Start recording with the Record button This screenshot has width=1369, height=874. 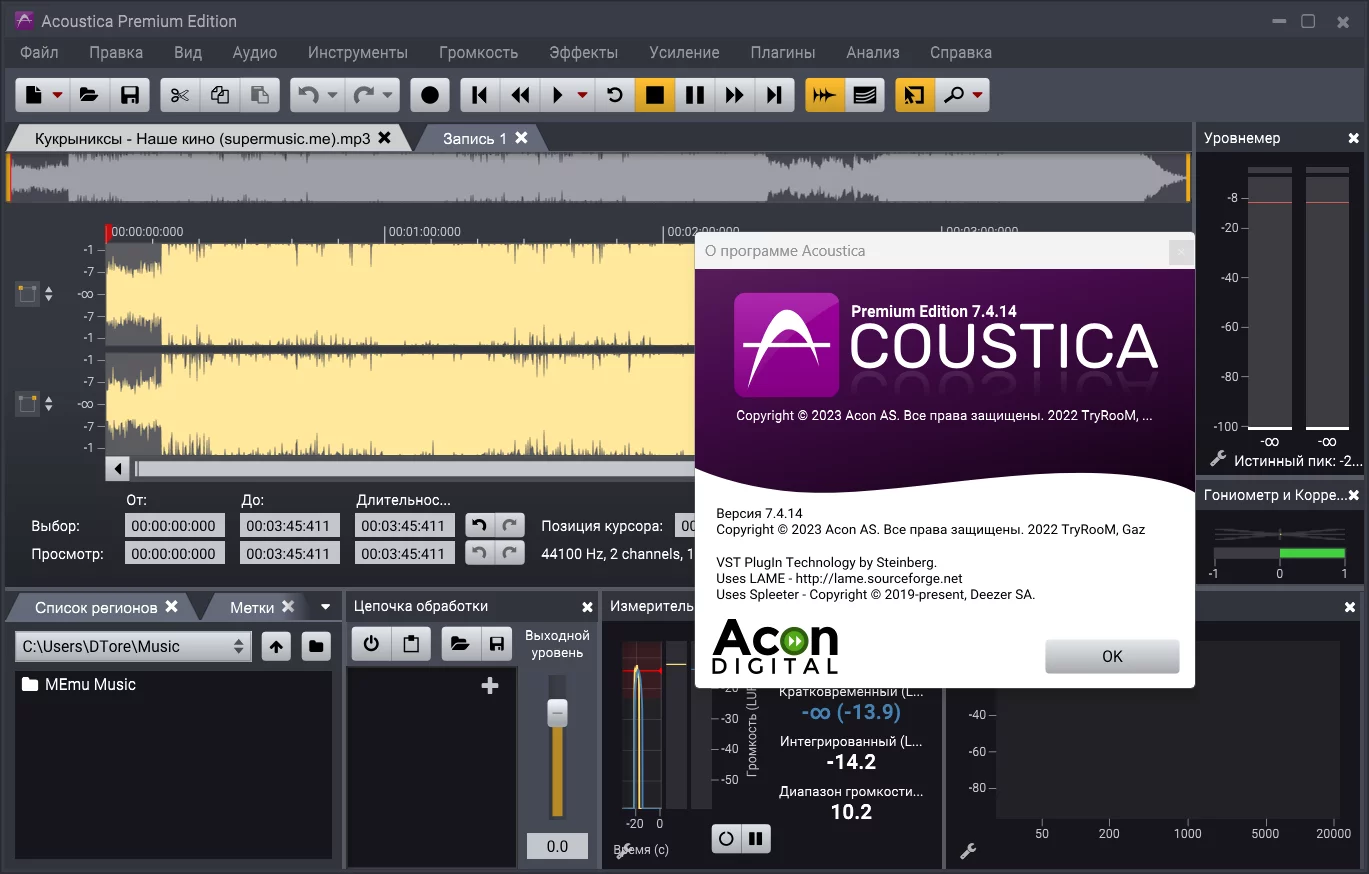(430, 95)
